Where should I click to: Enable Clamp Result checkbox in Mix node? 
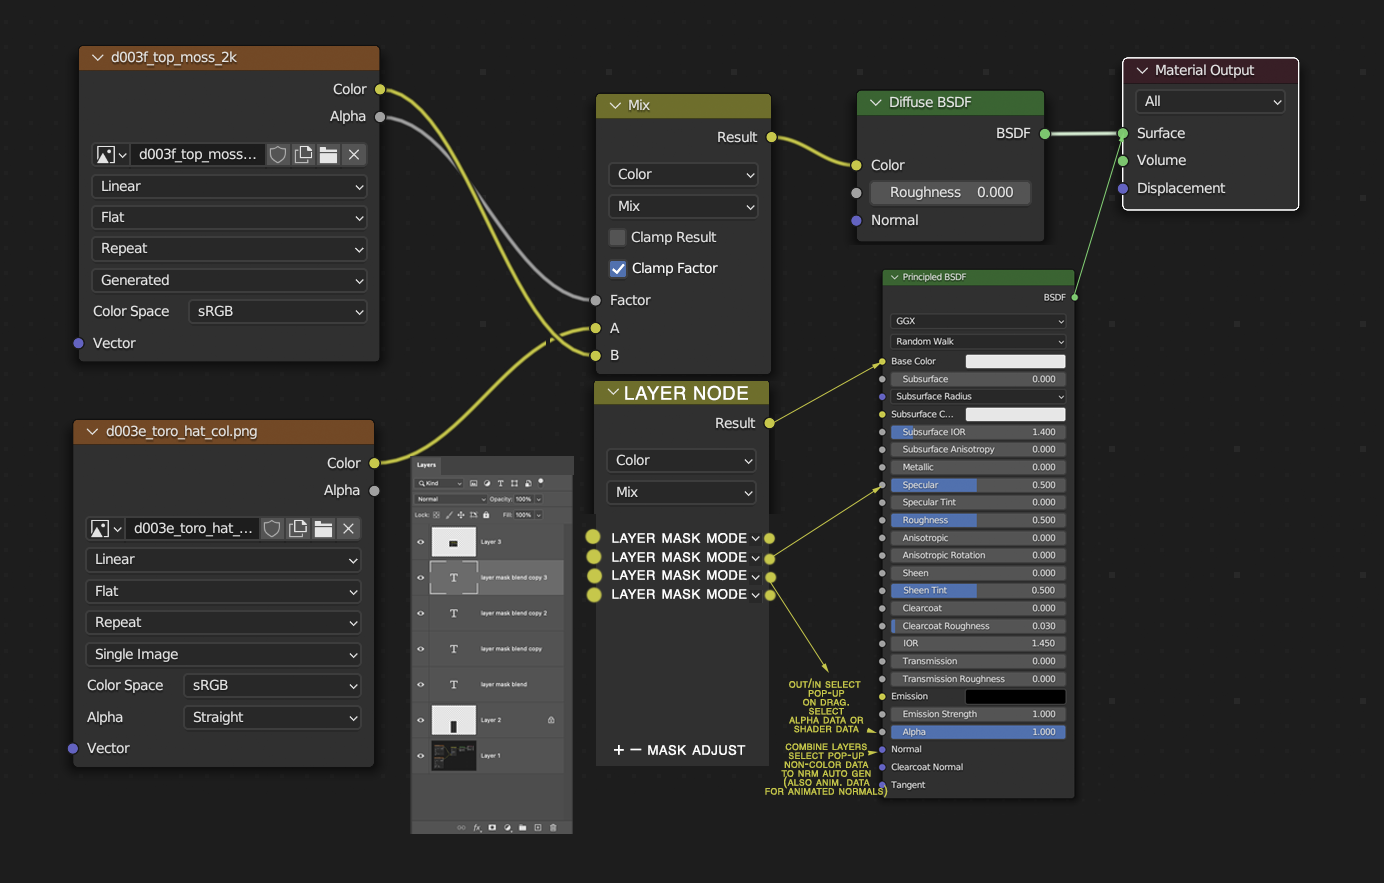pos(618,237)
